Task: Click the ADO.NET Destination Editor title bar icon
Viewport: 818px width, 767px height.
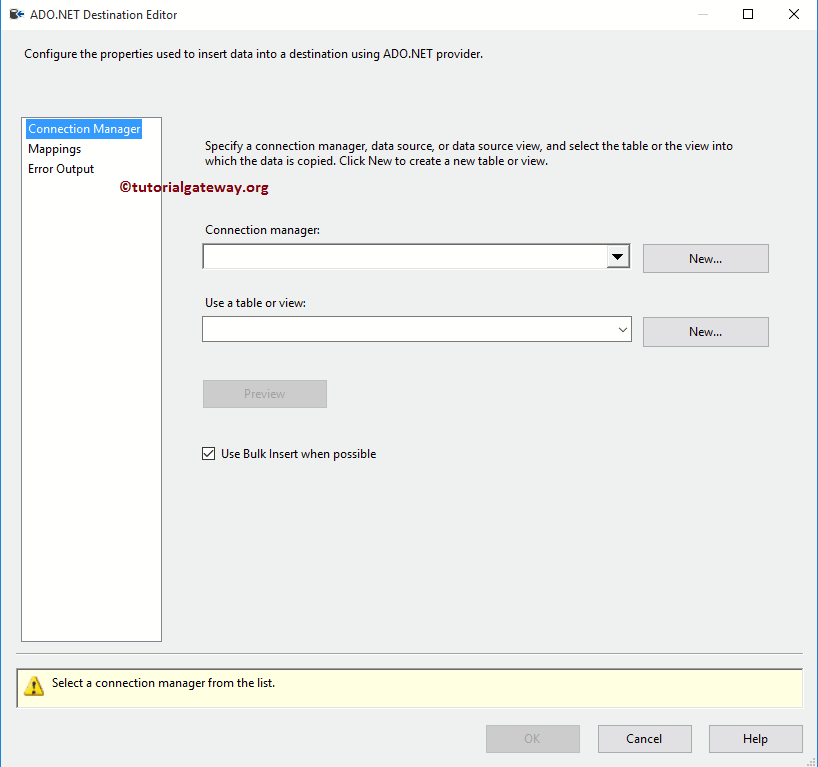Action: [x=16, y=14]
